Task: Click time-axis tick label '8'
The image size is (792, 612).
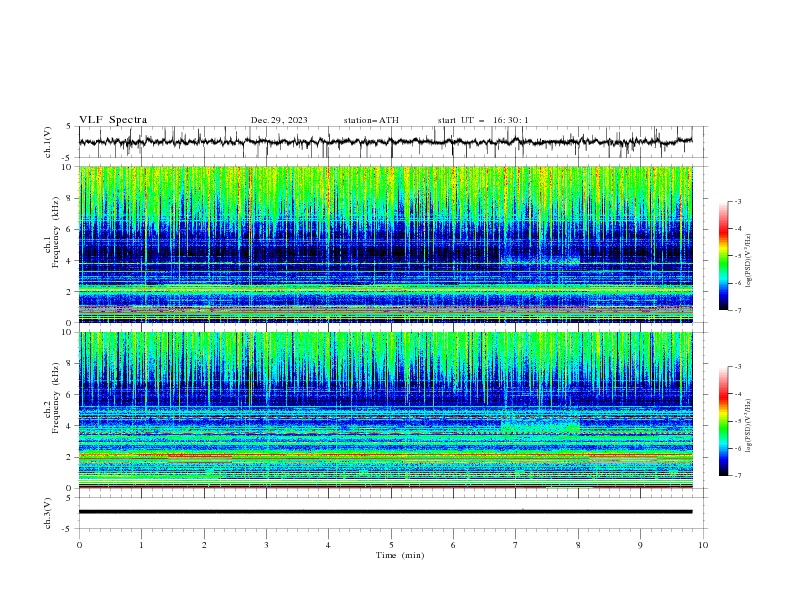Action: coord(578,545)
